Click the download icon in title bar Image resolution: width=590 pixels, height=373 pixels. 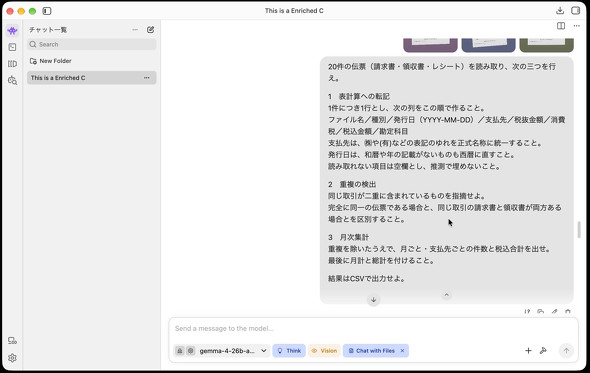[560, 11]
